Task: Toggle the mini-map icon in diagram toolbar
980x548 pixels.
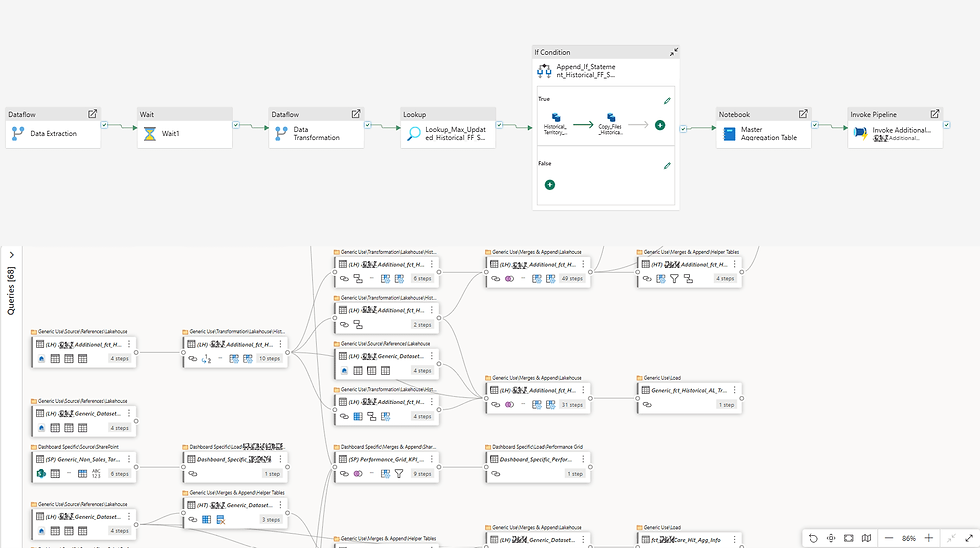Action: pyautogui.click(x=866, y=538)
